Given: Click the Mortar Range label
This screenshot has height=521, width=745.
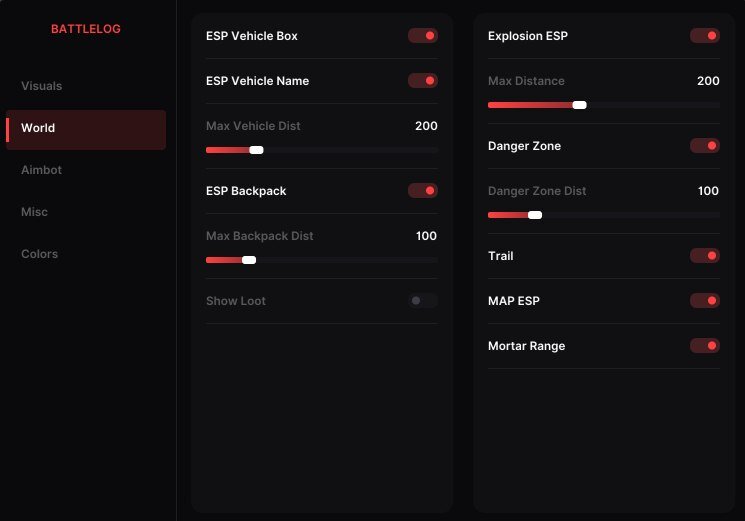Looking at the screenshot, I should (x=526, y=346).
